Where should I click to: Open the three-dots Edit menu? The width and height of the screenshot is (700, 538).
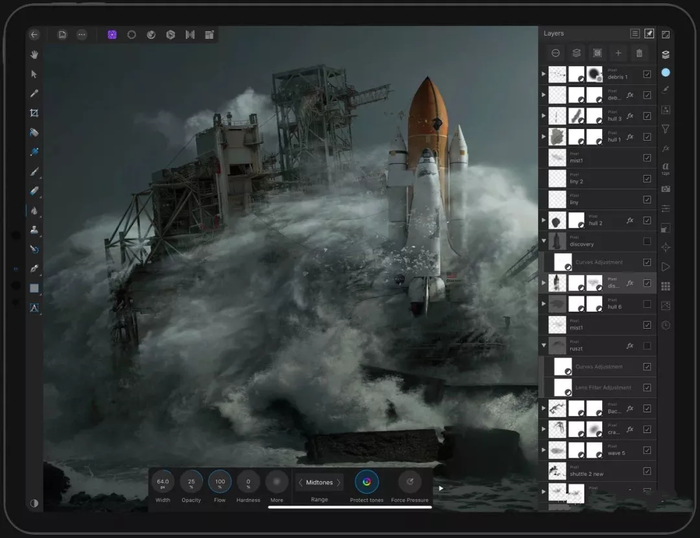pyautogui.click(x=82, y=34)
